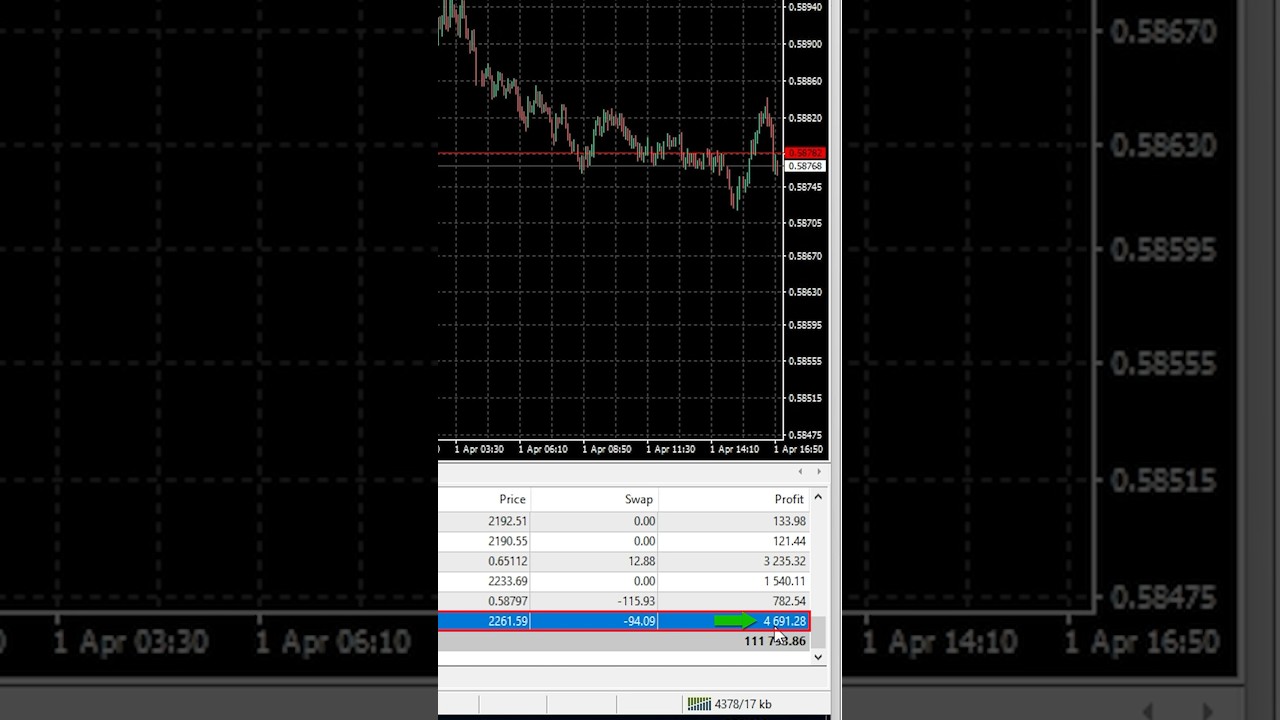The image size is (1280, 720).
Task: Click the 0.58860 label on price axis
Action: point(805,81)
